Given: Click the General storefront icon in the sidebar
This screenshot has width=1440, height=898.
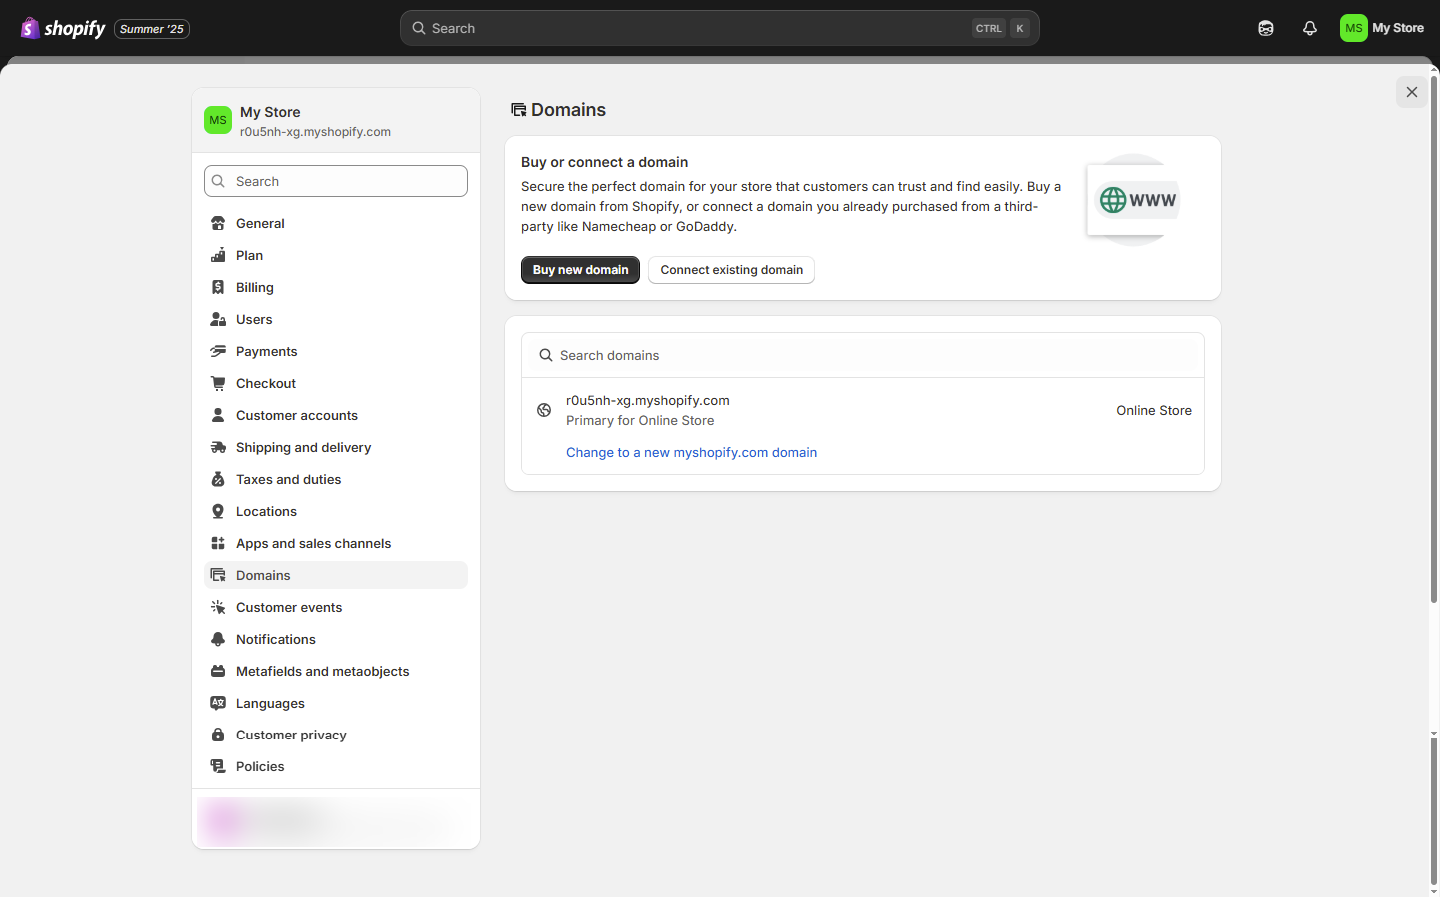Looking at the screenshot, I should tap(218, 223).
